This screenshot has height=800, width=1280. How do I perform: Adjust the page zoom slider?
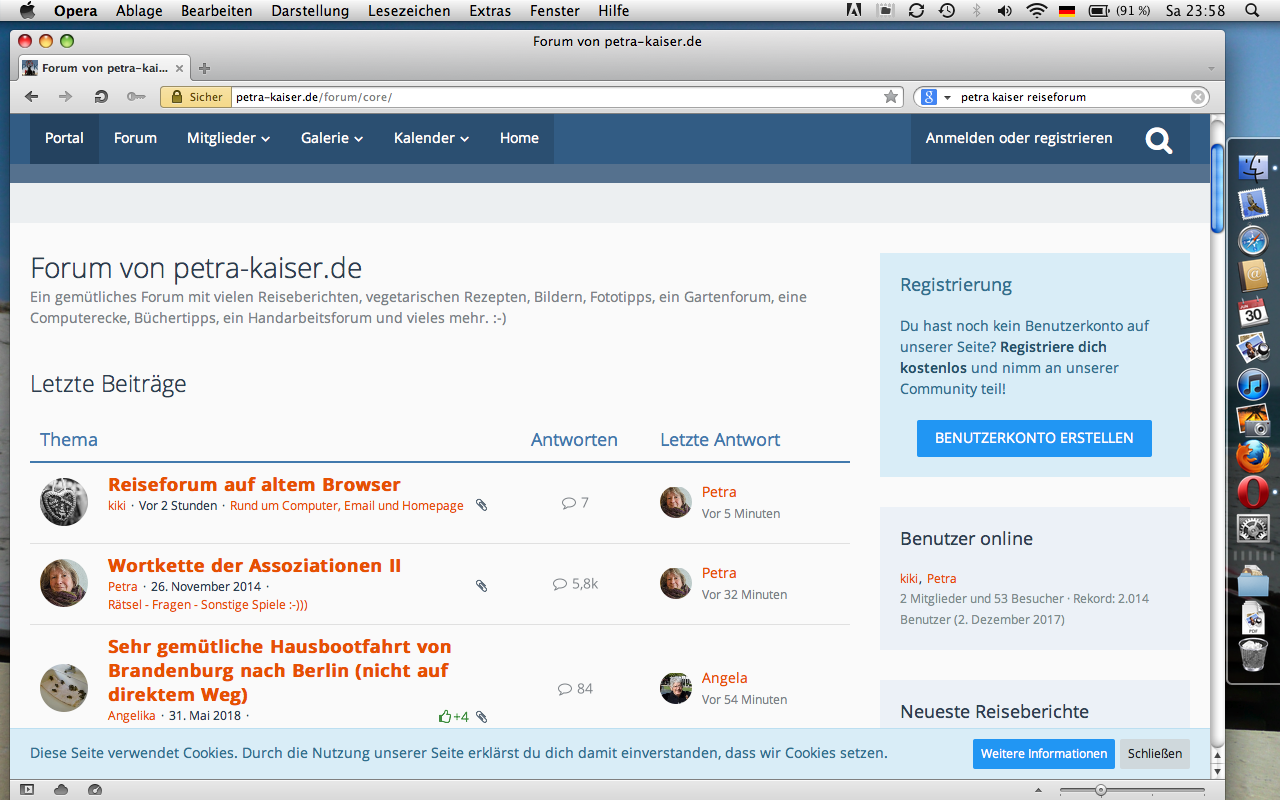1101,790
